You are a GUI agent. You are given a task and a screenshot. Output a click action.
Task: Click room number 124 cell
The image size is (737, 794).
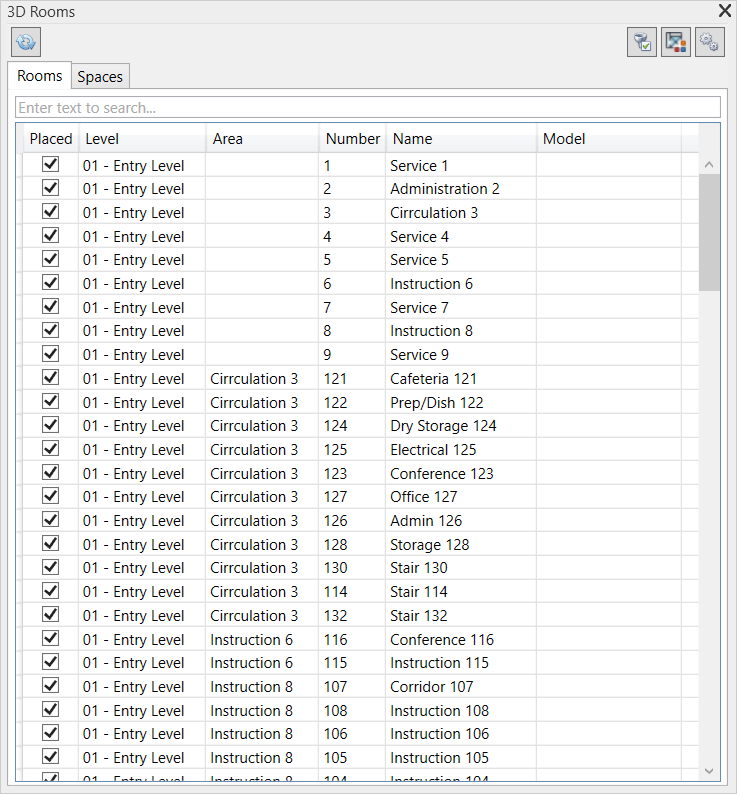click(352, 426)
